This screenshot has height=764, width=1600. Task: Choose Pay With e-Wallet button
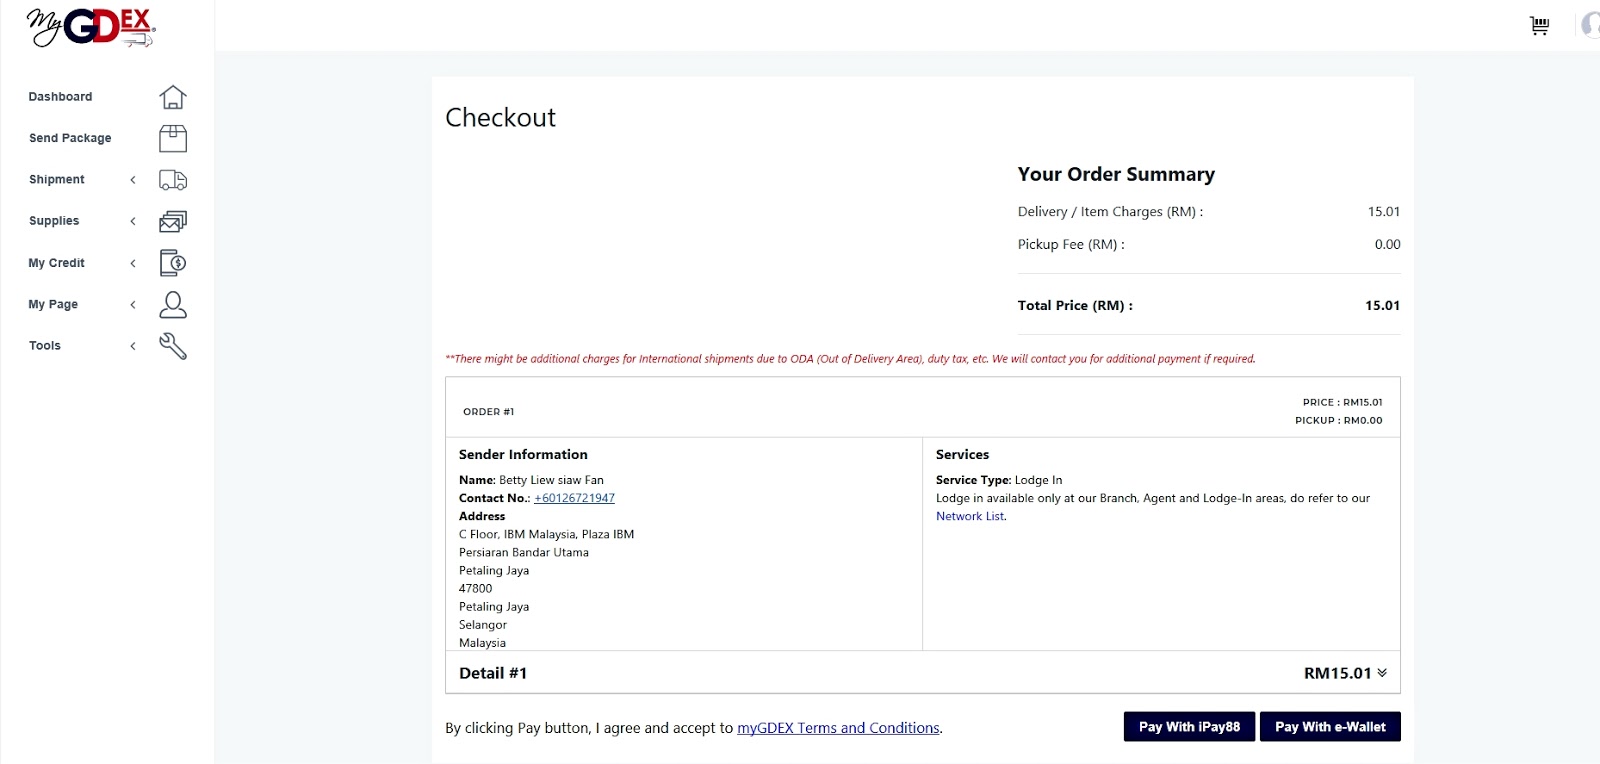[1330, 727]
